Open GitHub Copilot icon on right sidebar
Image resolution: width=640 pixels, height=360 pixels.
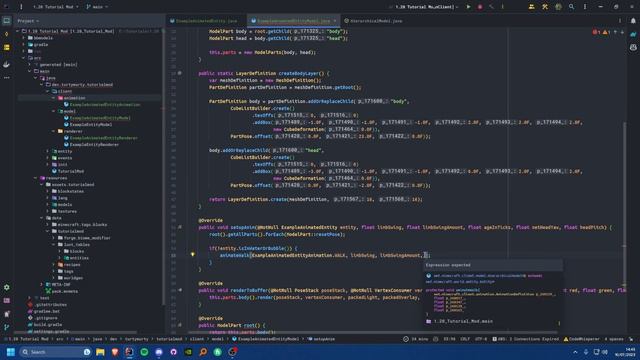click(x=633, y=48)
